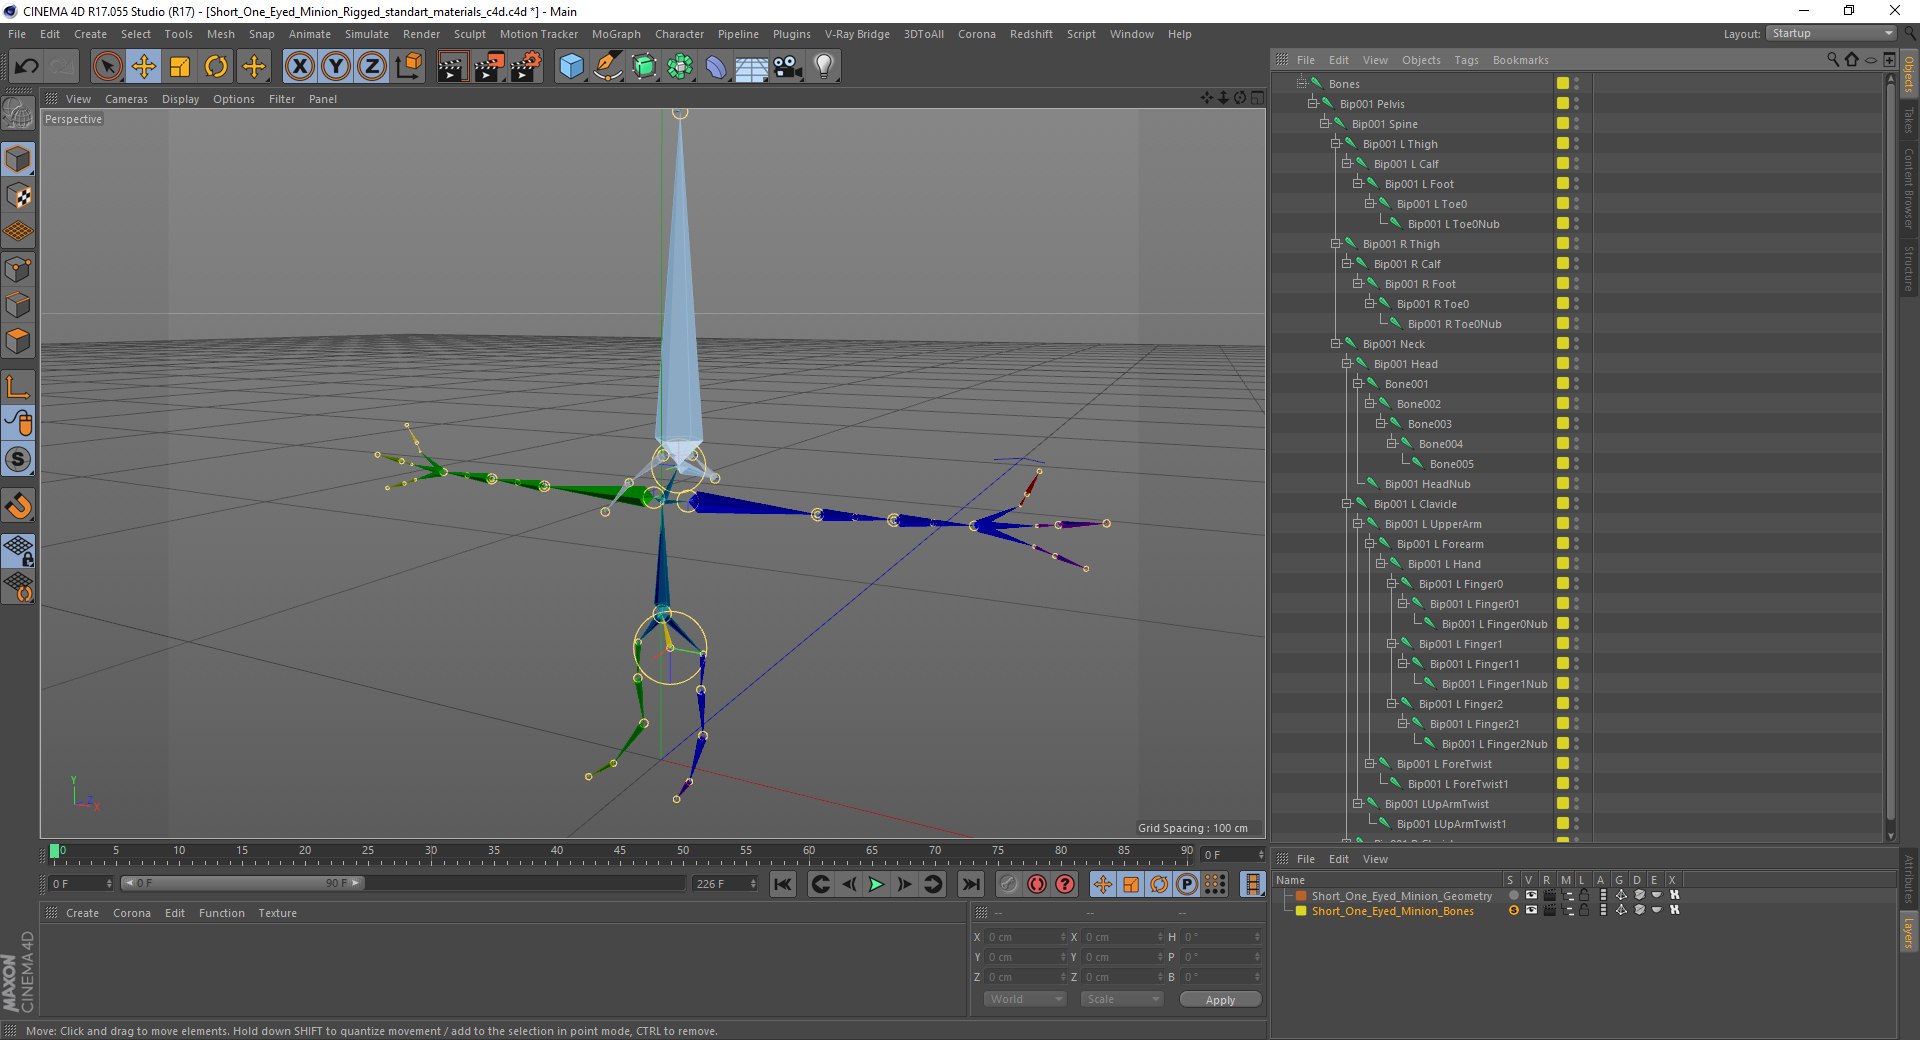Viewport: 1920px width, 1040px height.
Task: Click the Apply button
Action: [1219, 1000]
